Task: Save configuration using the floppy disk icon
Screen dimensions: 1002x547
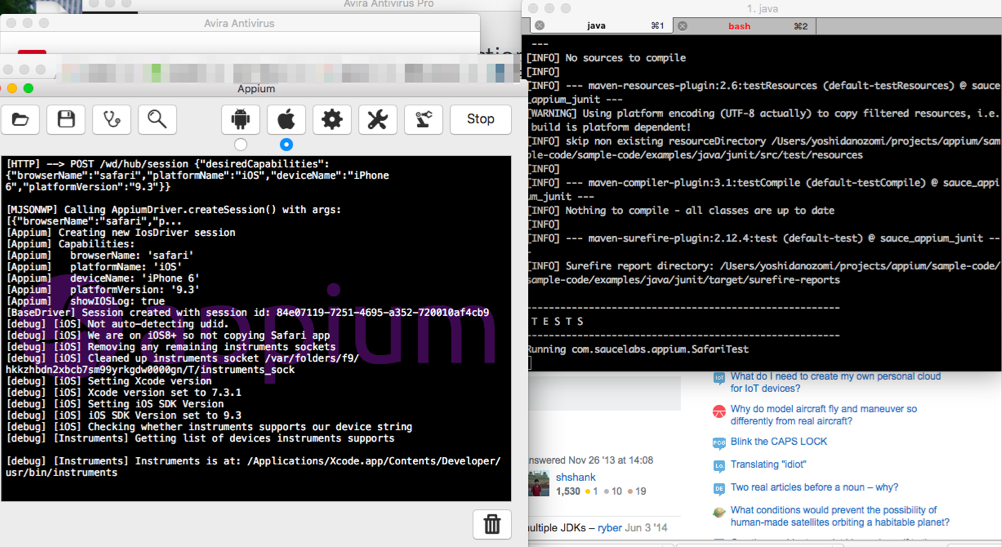Action: coord(66,119)
